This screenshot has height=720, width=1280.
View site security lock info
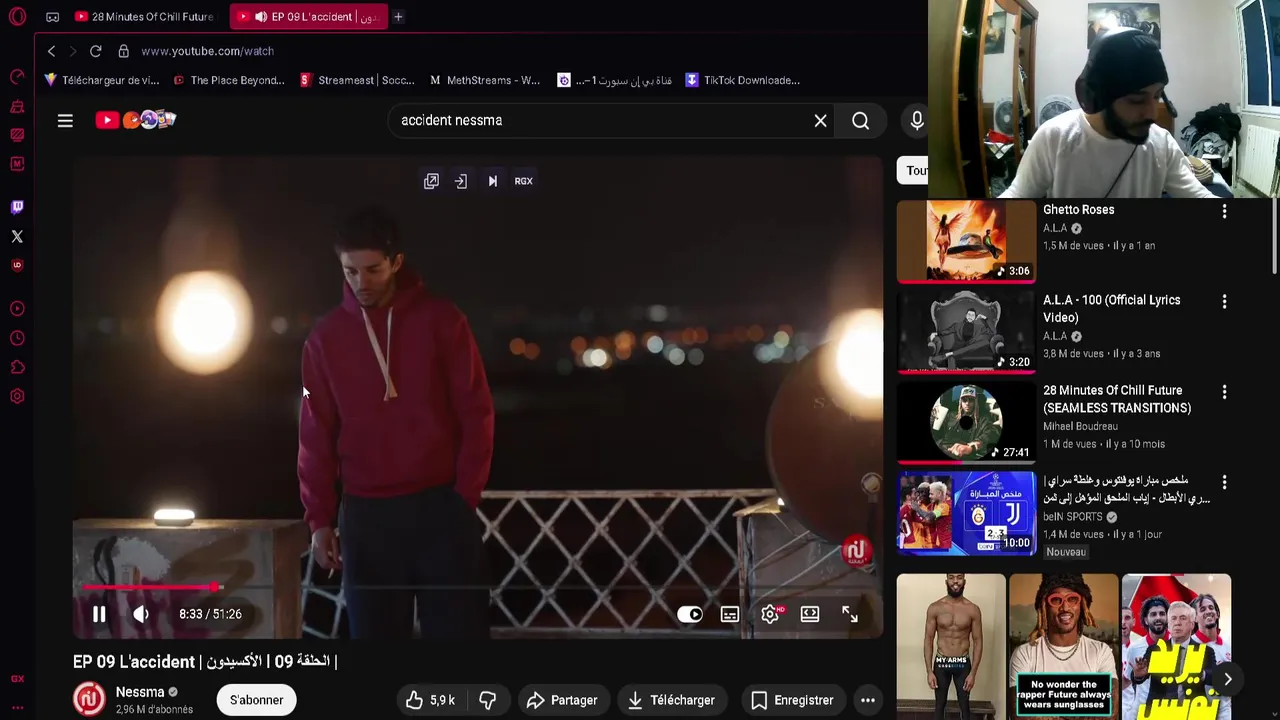tap(123, 51)
